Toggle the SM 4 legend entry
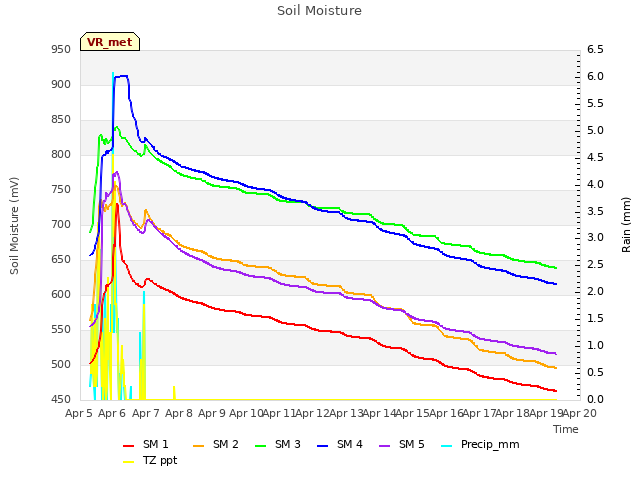 click(340, 444)
